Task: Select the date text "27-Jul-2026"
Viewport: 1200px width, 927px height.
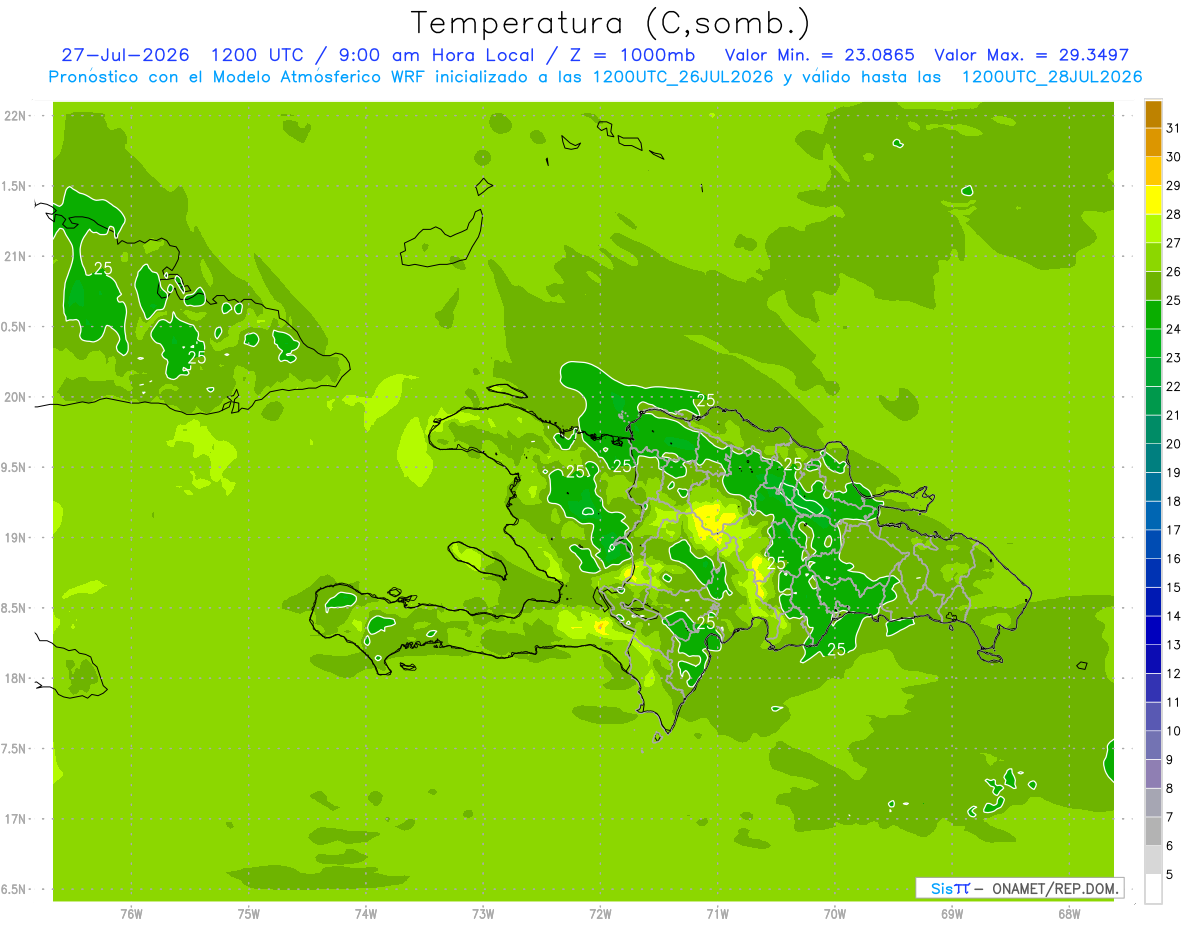Action: 124,55
